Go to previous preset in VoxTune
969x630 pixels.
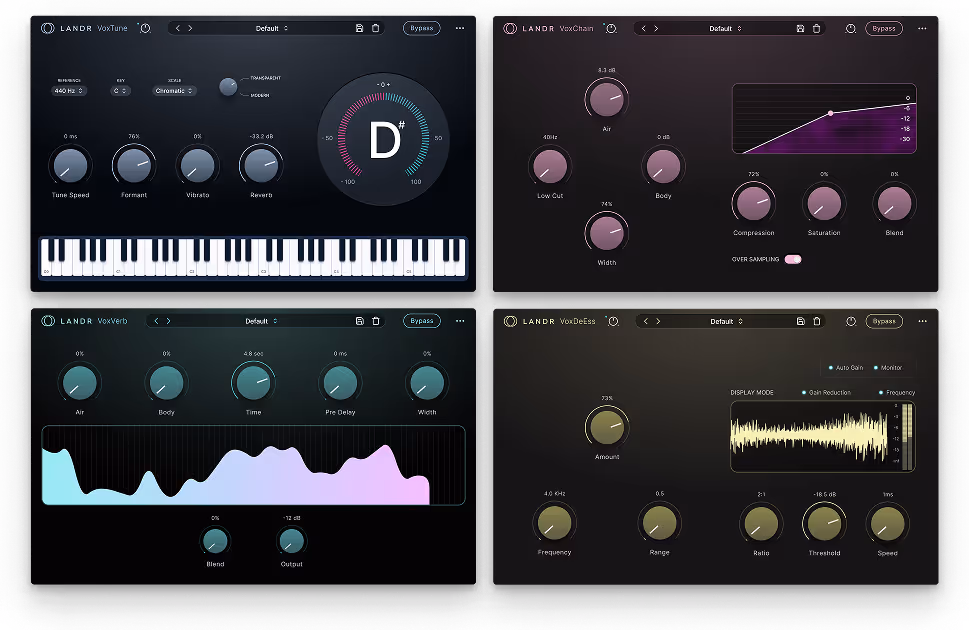coord(177,28)
